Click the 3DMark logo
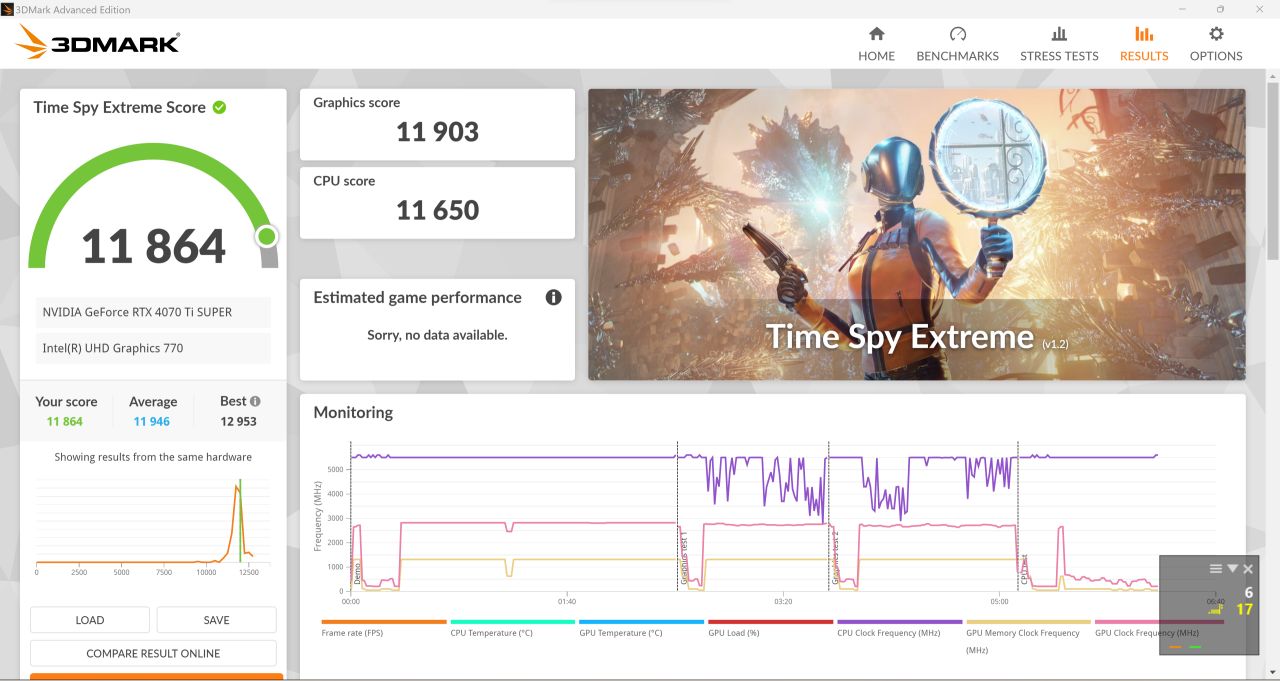Viewport: 1280px width, 681px height. pyautogui.click(x=98, y=42)
